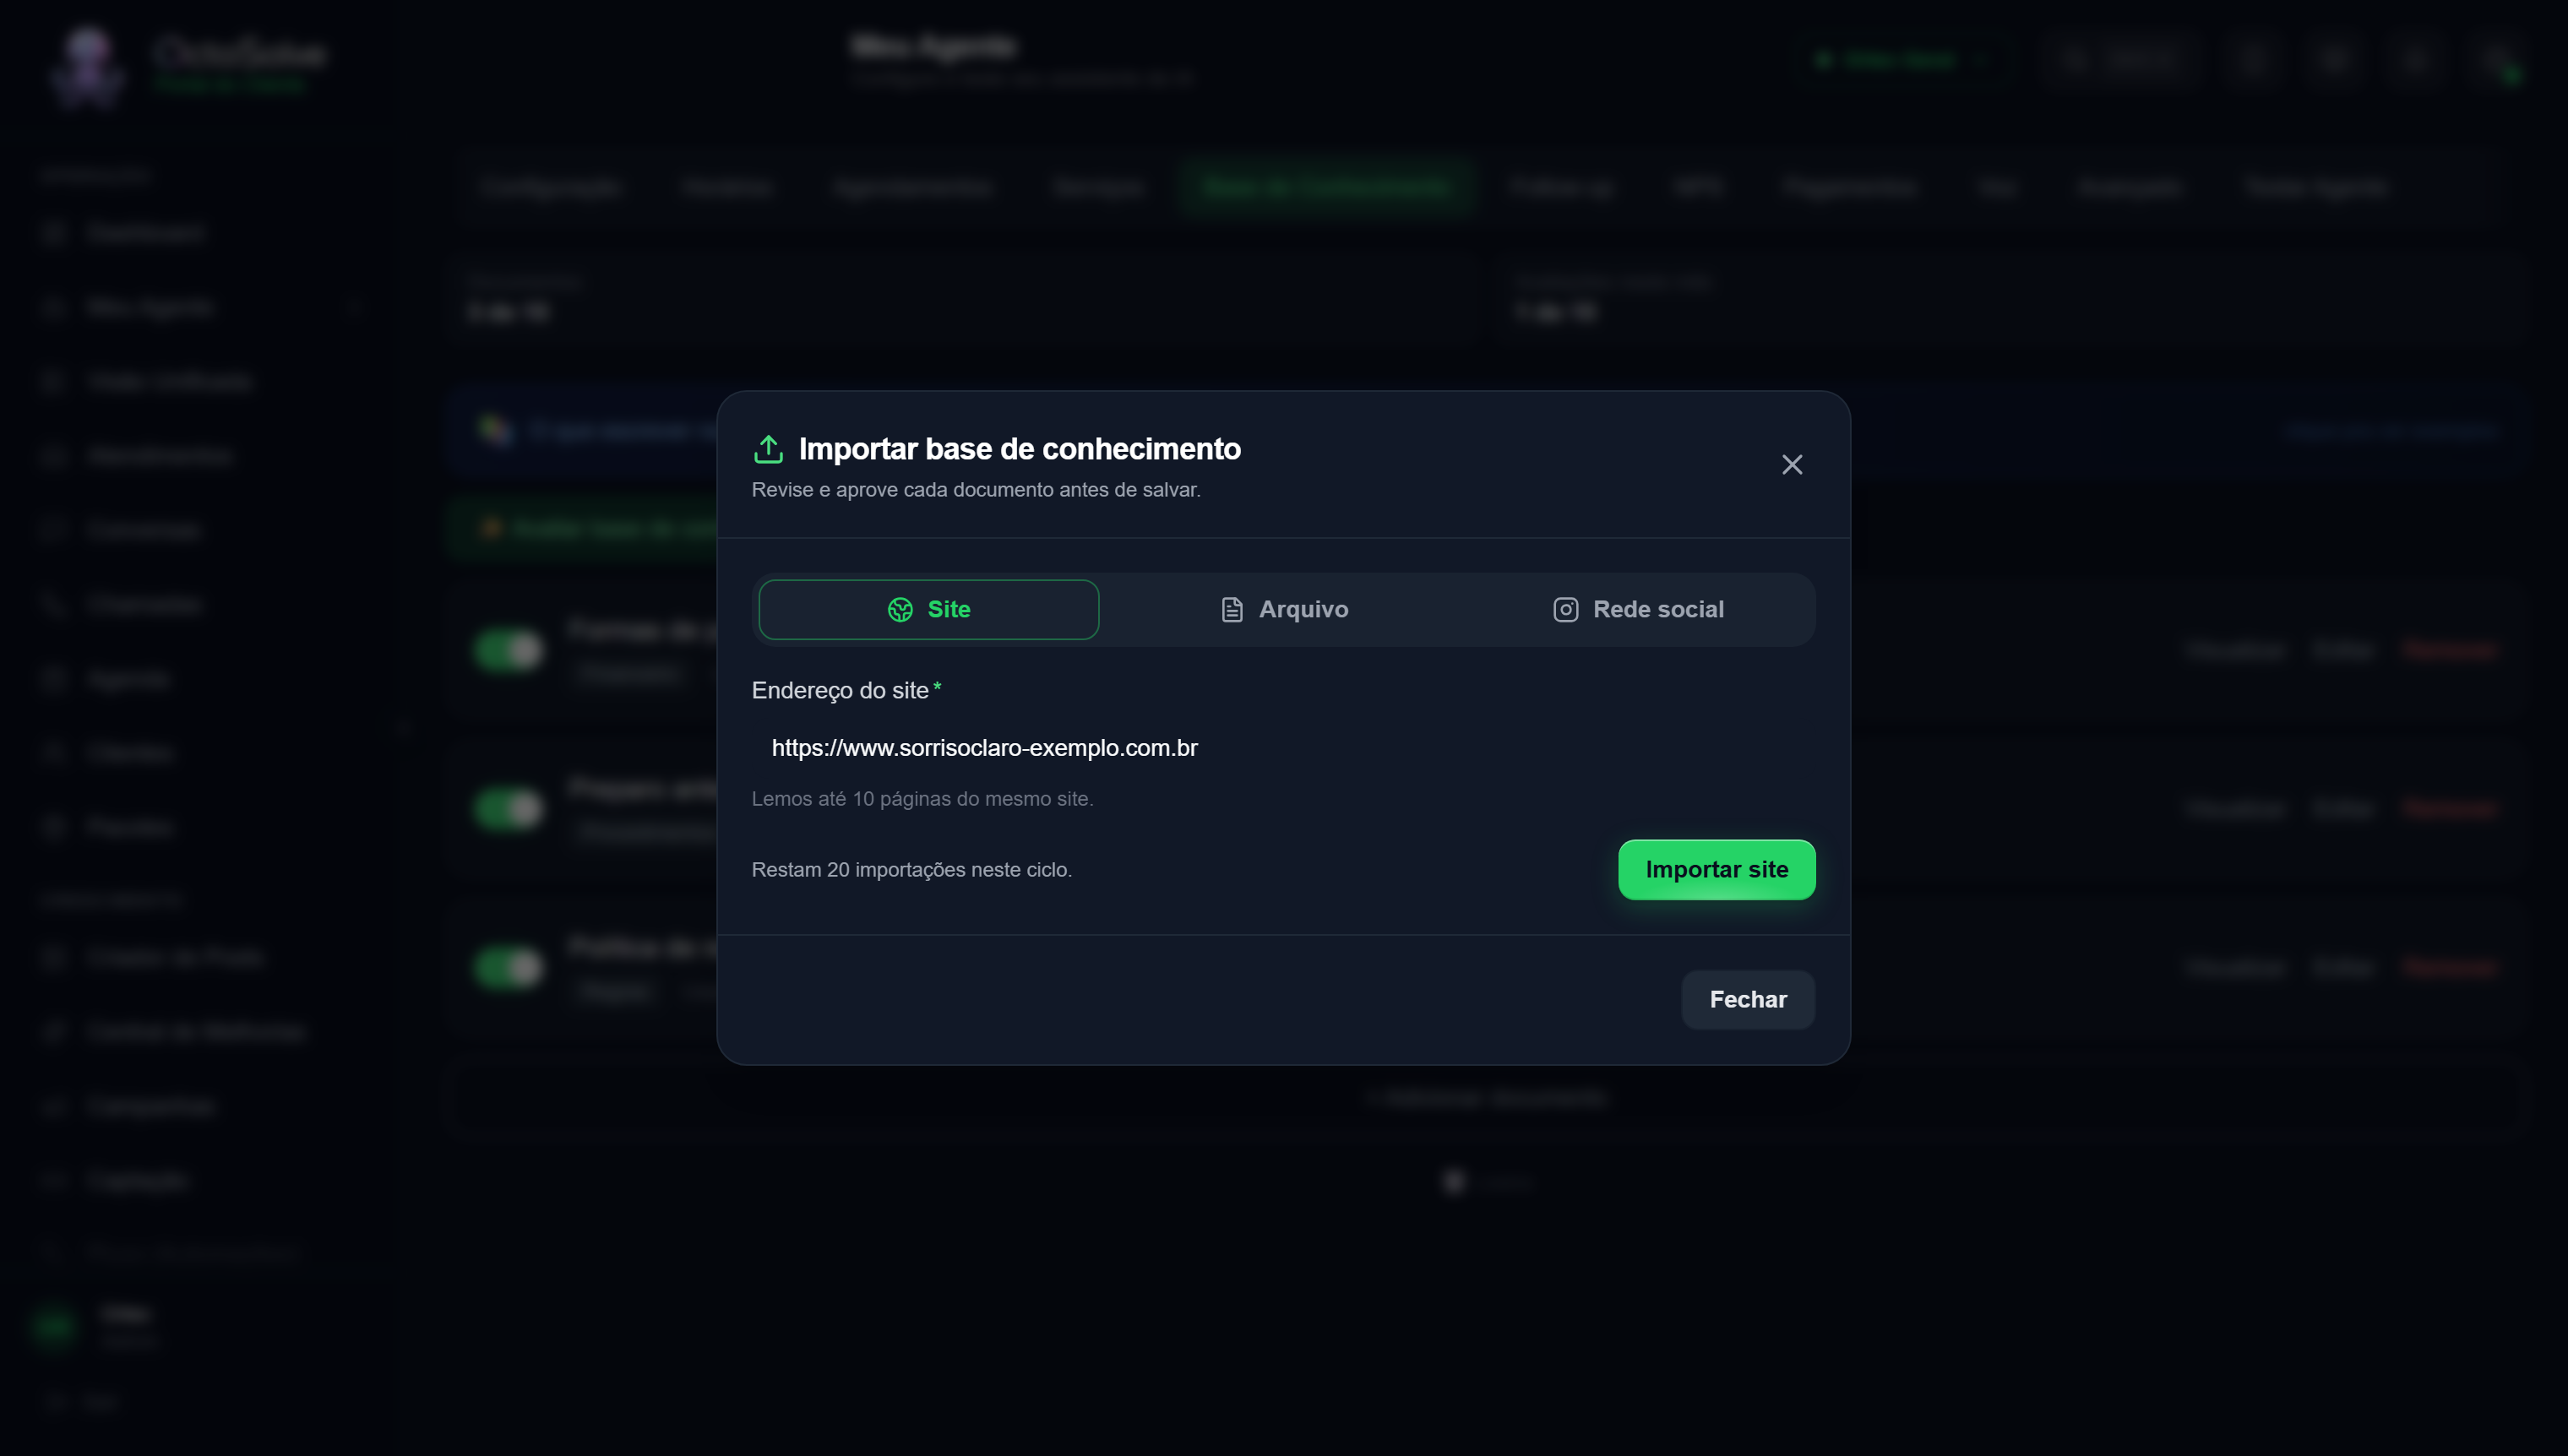This screenshot has height=1456, width=2568.
Task: Click the Importar site button
Action: [x=1716, y=869]
